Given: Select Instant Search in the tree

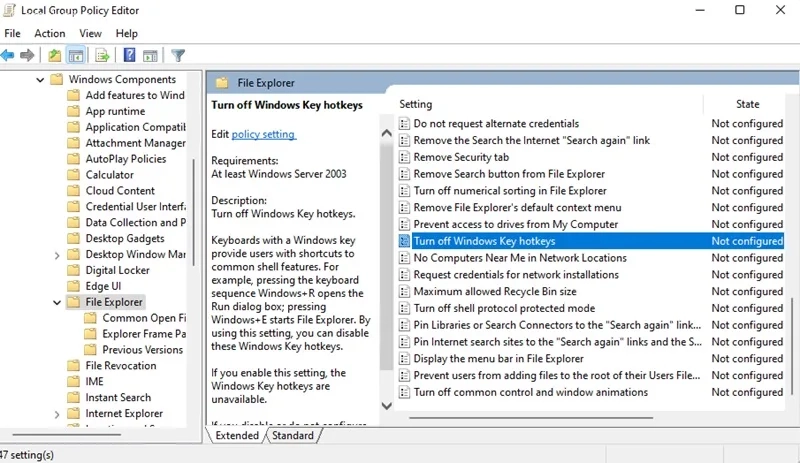Looking at the screenshot, I should [x=118, y=397].
